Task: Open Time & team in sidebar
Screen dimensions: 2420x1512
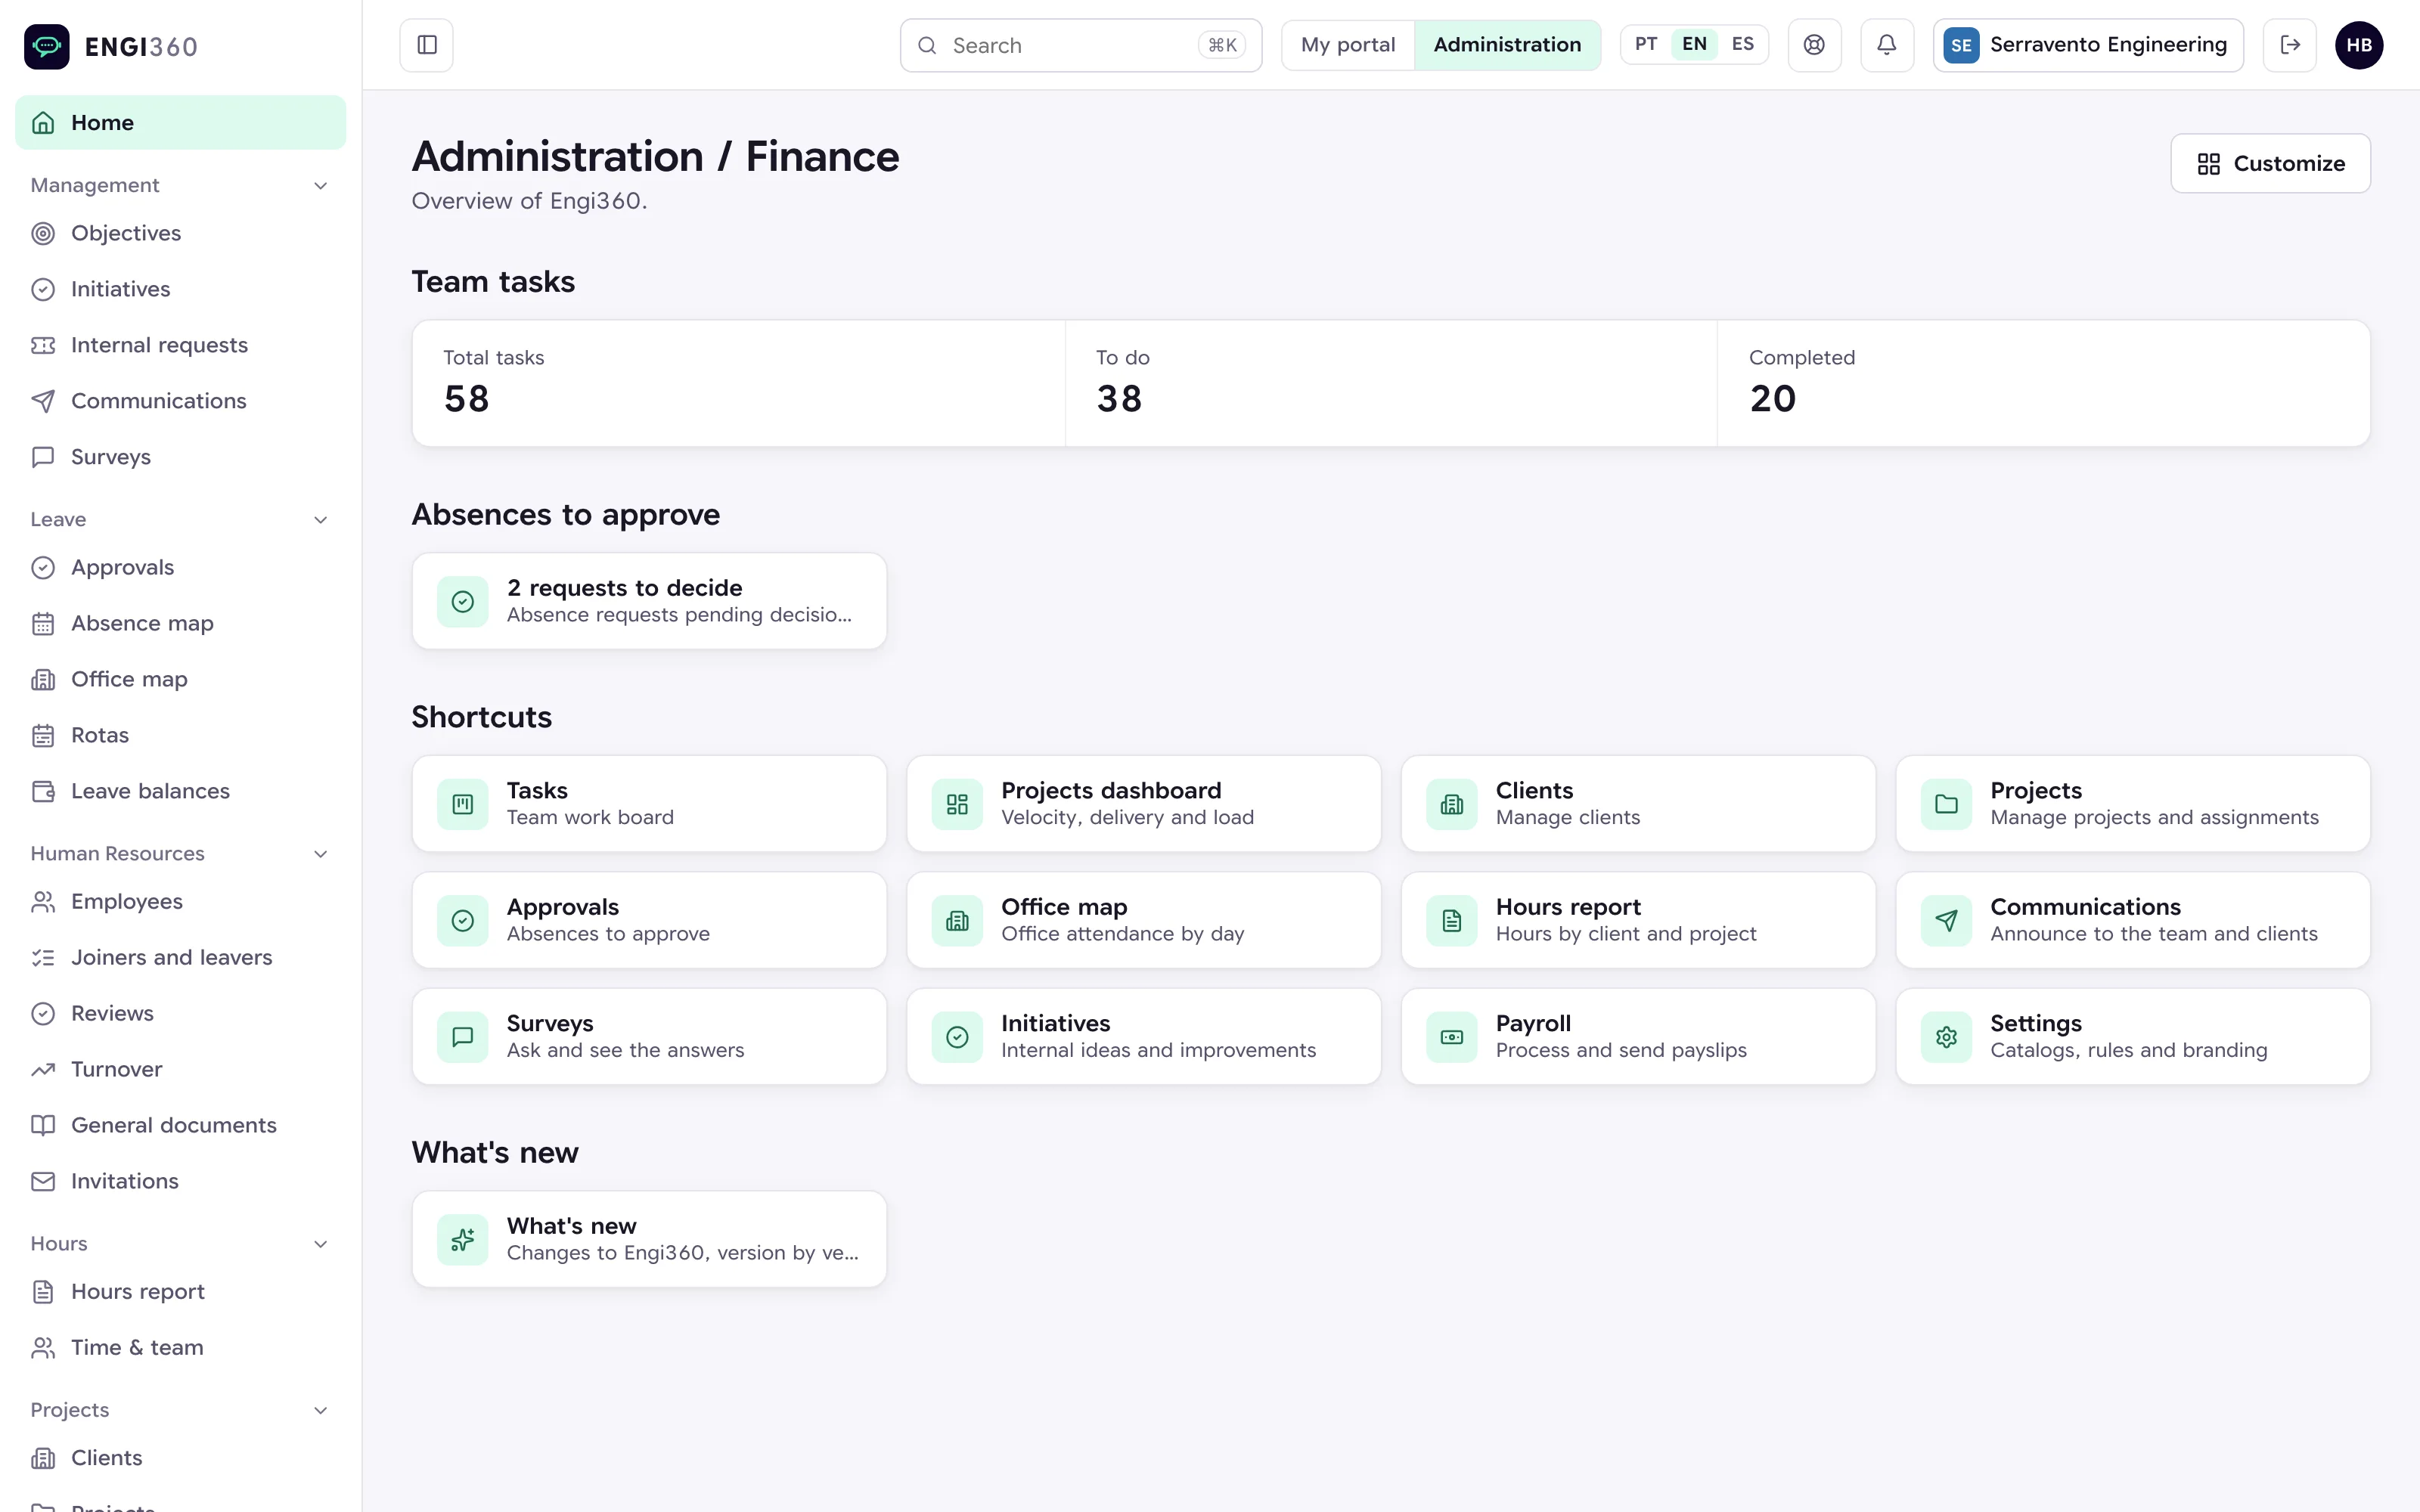Action: click(x=180, y=1347)
